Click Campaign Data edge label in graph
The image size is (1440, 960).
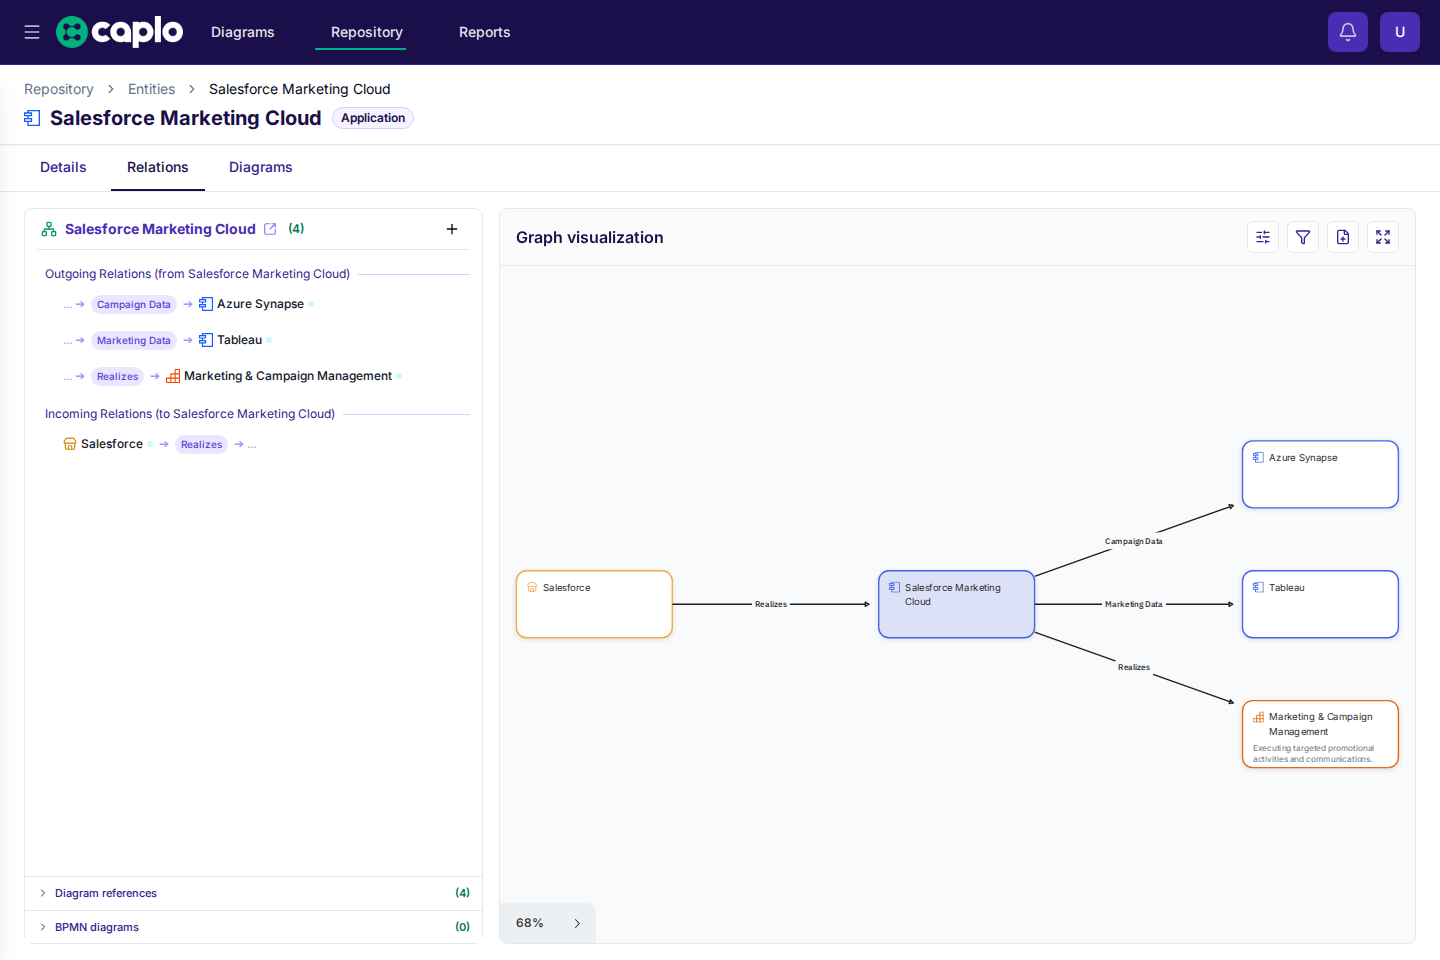1134,541
